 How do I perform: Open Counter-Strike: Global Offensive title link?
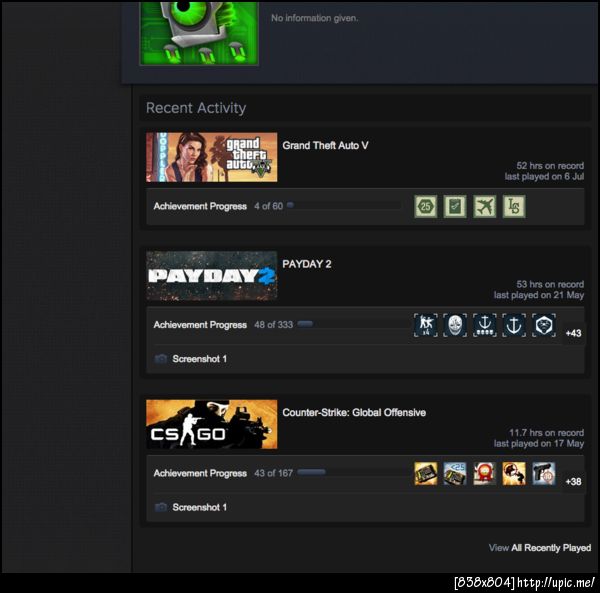tap(354, 412)
